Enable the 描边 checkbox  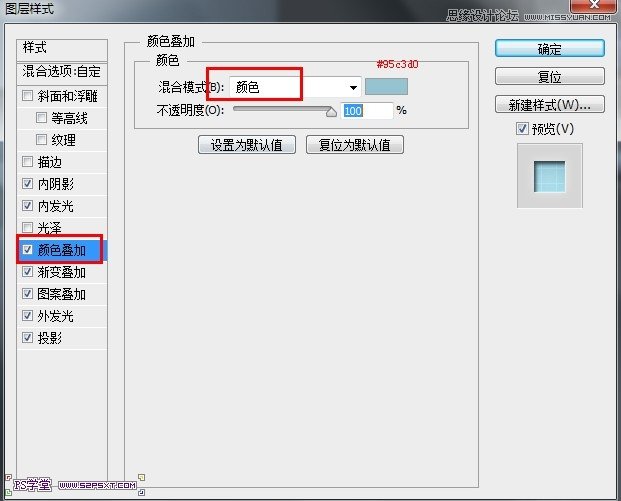point(27,162)
